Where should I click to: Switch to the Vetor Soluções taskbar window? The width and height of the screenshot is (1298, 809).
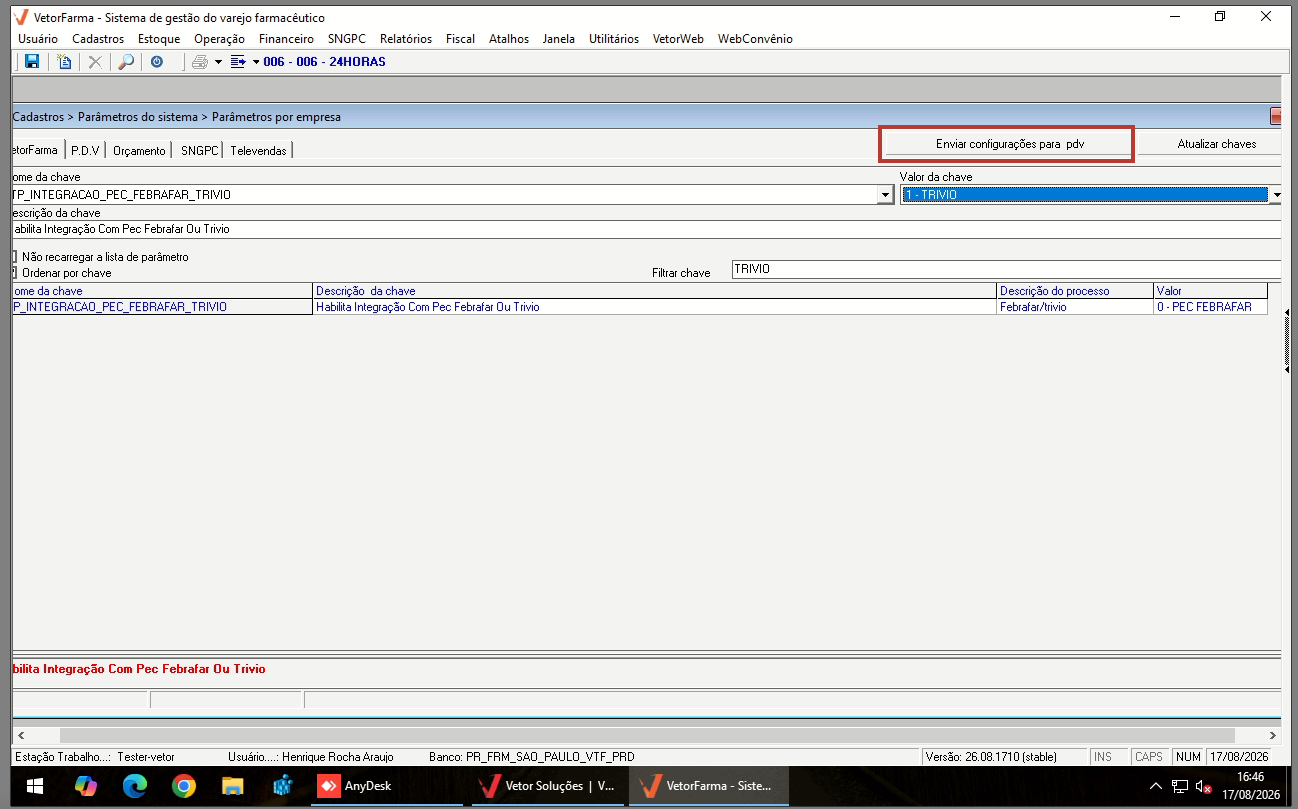click(548, 787)
